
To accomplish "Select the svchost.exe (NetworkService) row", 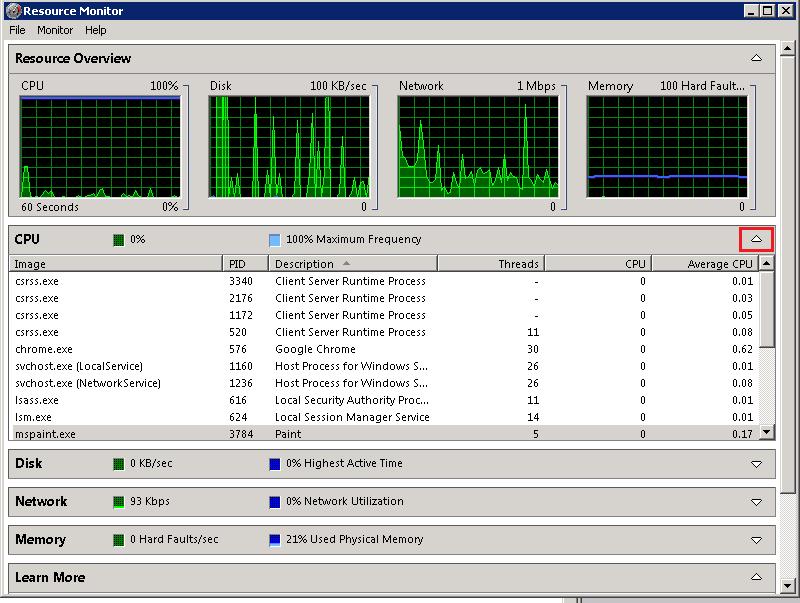I will pos(384,383).
